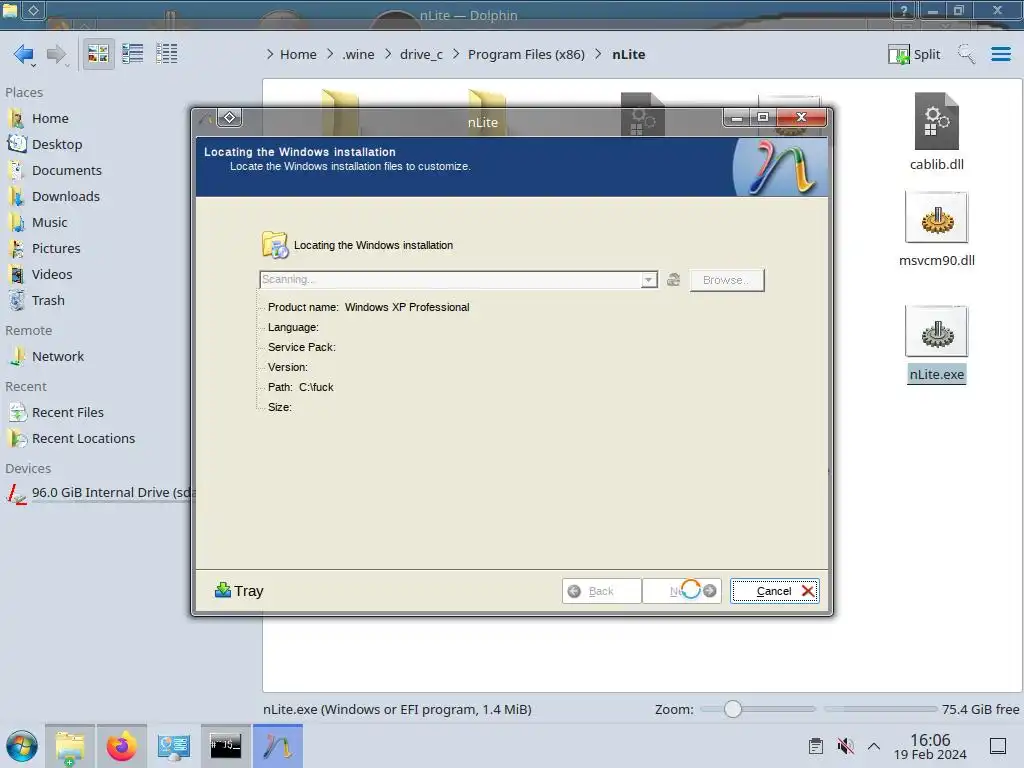Screen dimensions: 1024x768
Task: Open Dolphin file manager from taskbar
Action: click(70, 746)
